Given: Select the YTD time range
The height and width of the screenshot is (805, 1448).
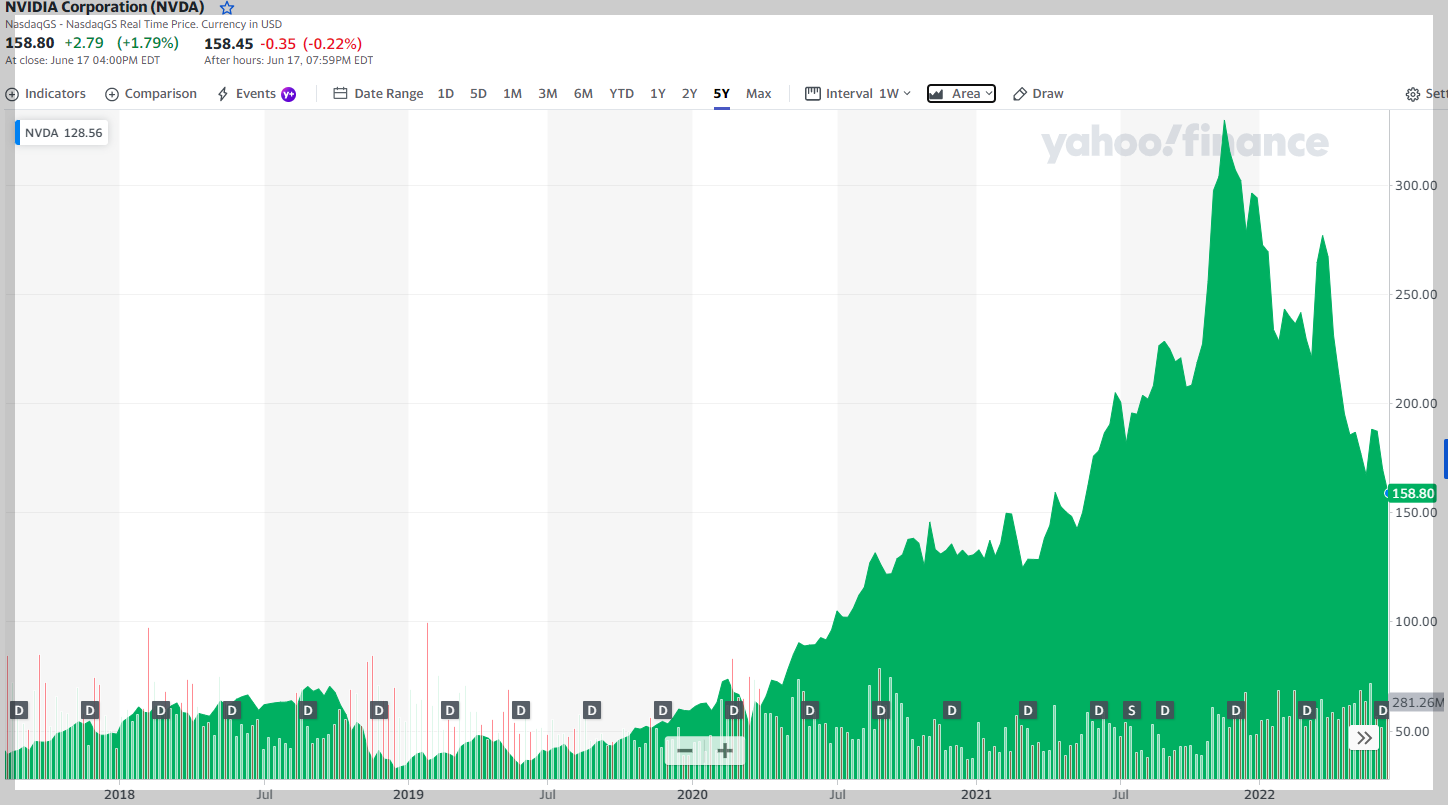Looking at the screenshot, I should (622, 94).
